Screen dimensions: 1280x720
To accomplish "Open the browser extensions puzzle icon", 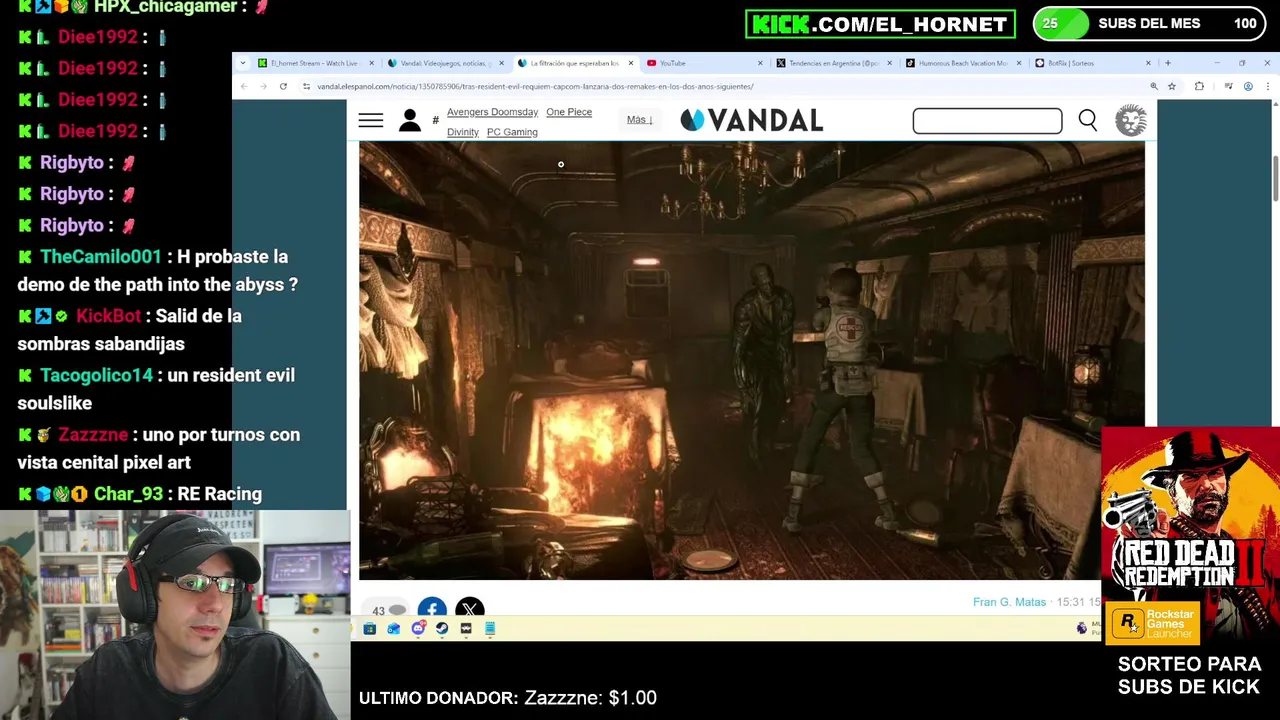I will click(1199, 87).
